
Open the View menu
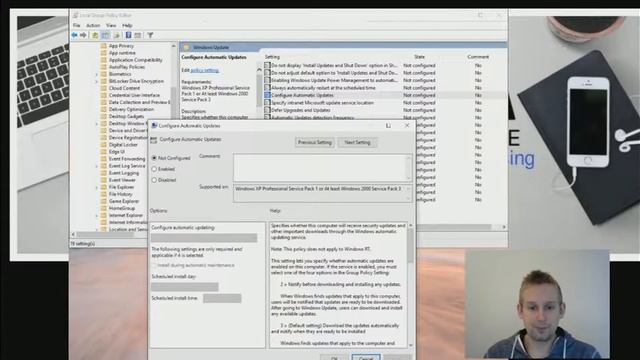[111, 25]
